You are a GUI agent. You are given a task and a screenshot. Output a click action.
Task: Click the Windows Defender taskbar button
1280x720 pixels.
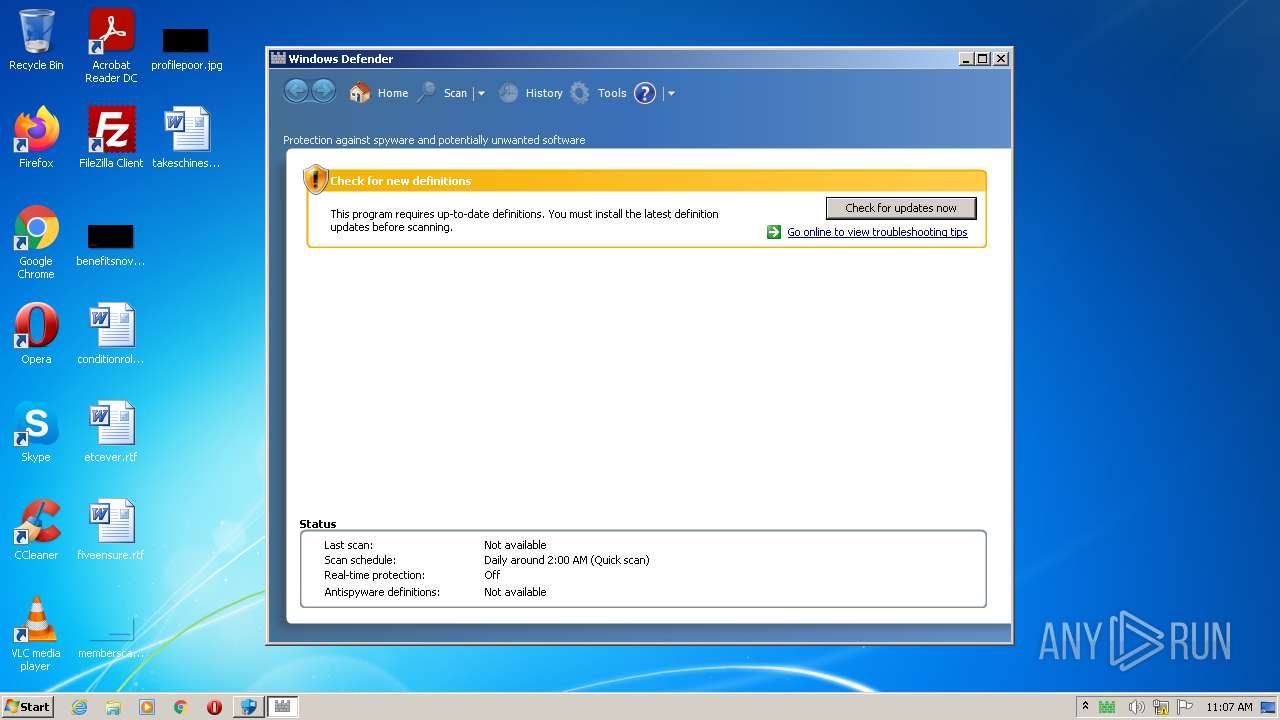[282, 707]
